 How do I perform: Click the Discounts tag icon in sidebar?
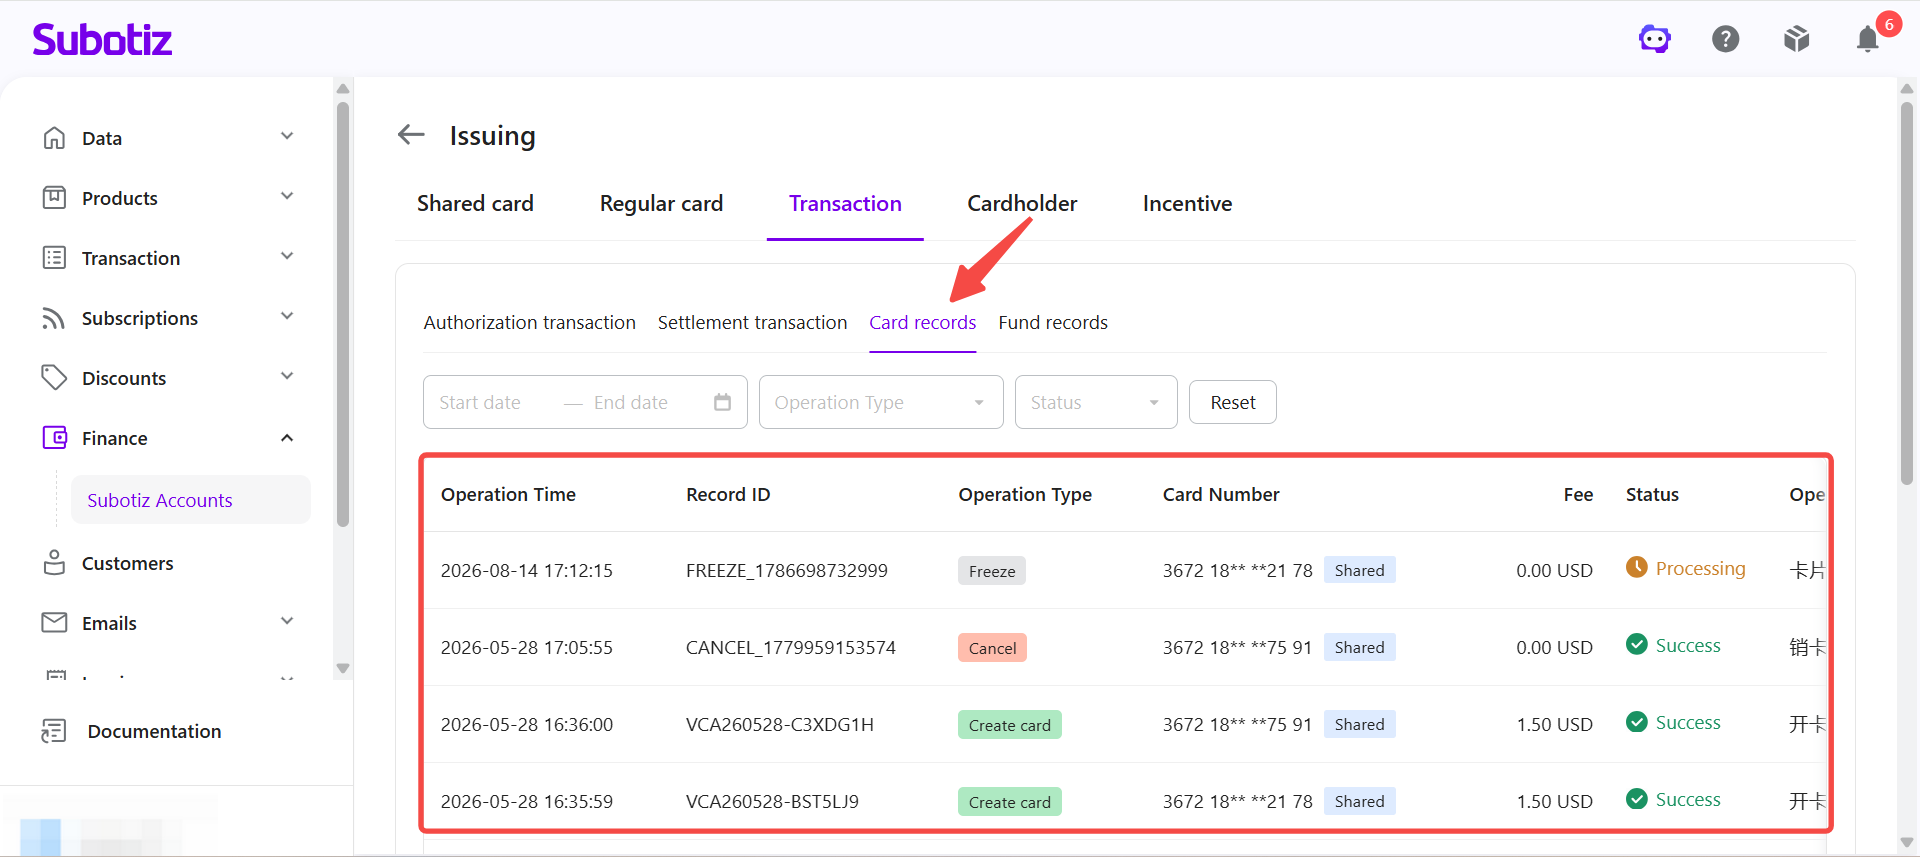tap(54, 378)
